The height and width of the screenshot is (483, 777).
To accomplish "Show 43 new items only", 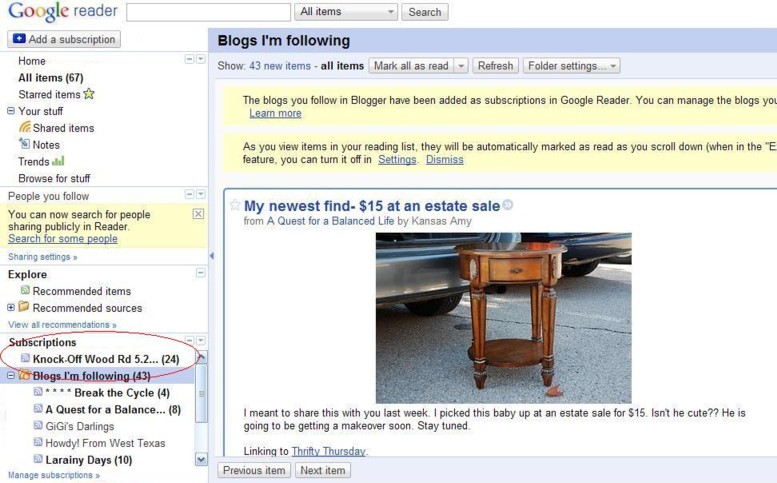I will pos(280,66).
